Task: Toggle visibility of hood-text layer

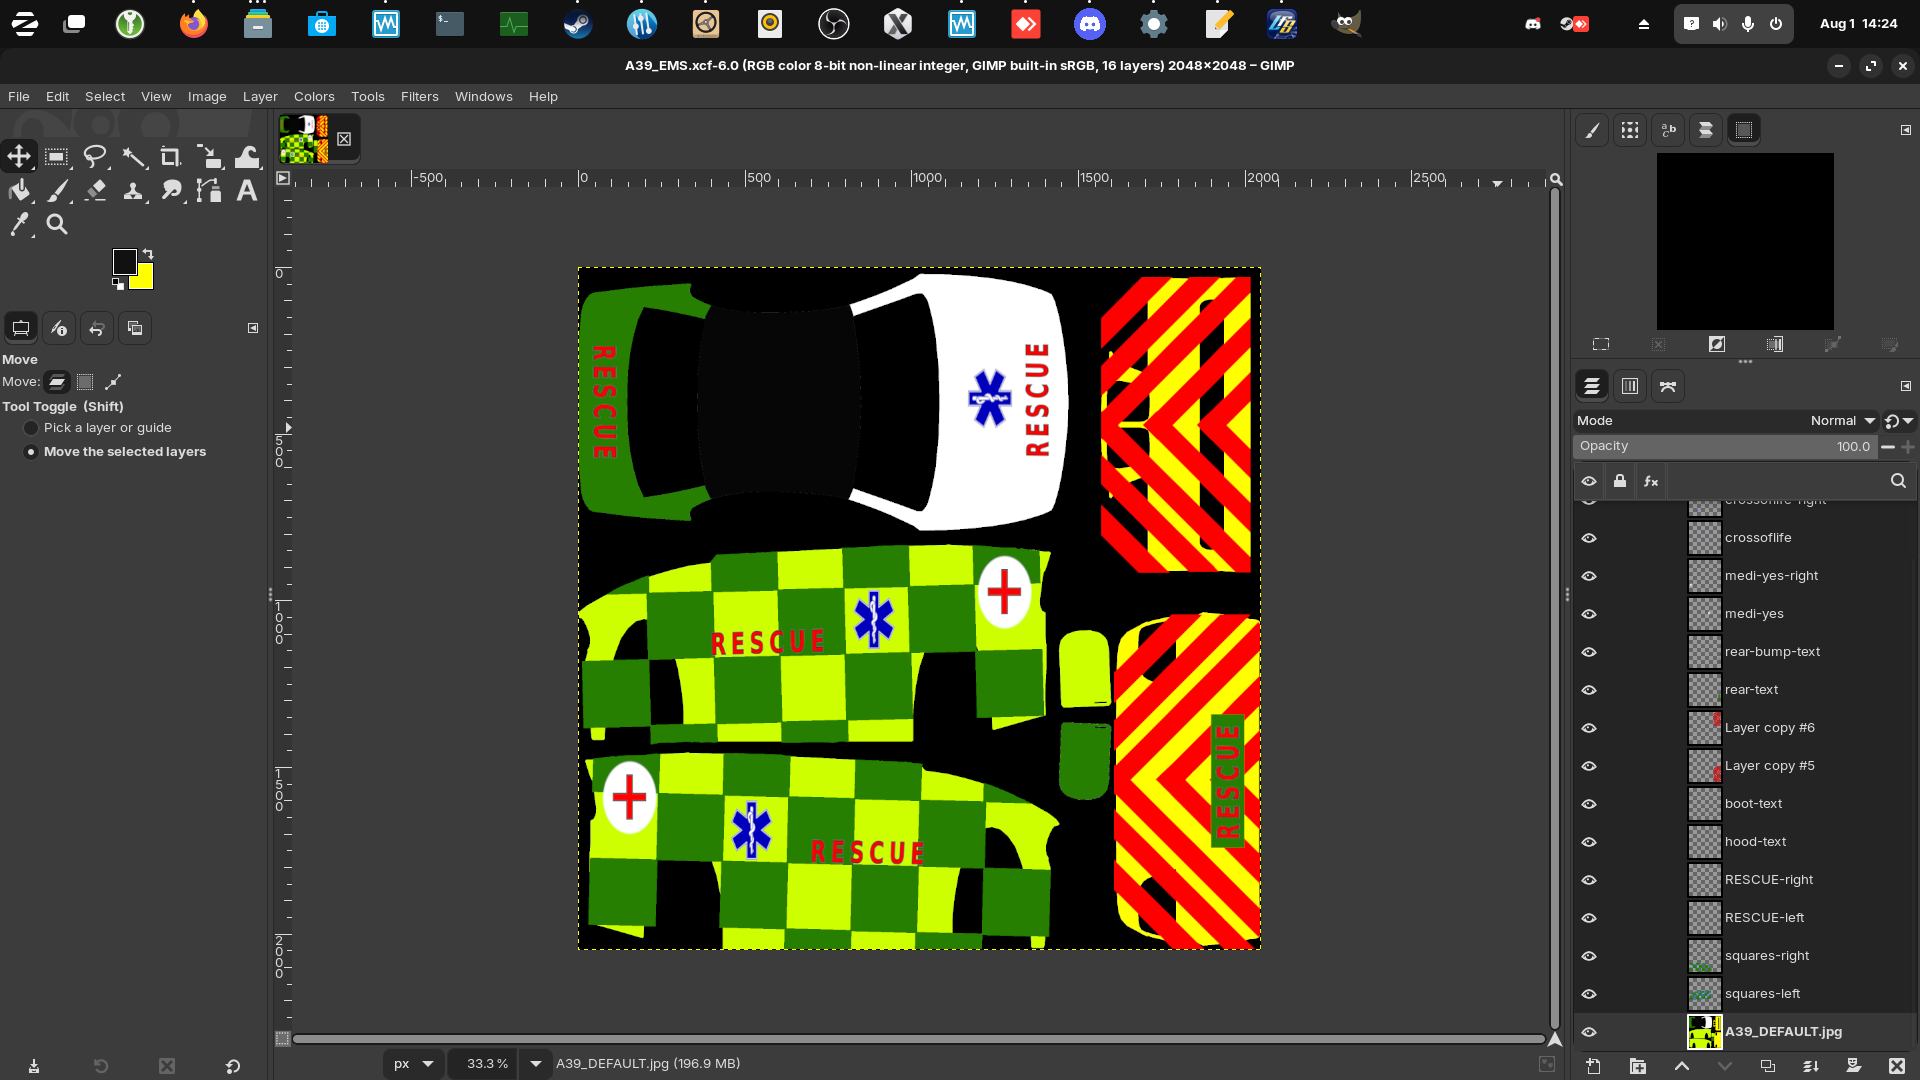Action: click(x=1589, y=842)
